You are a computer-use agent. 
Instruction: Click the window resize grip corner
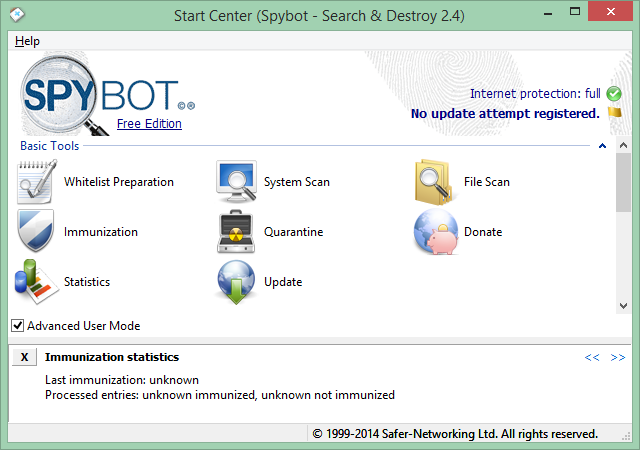click(626, 437)
